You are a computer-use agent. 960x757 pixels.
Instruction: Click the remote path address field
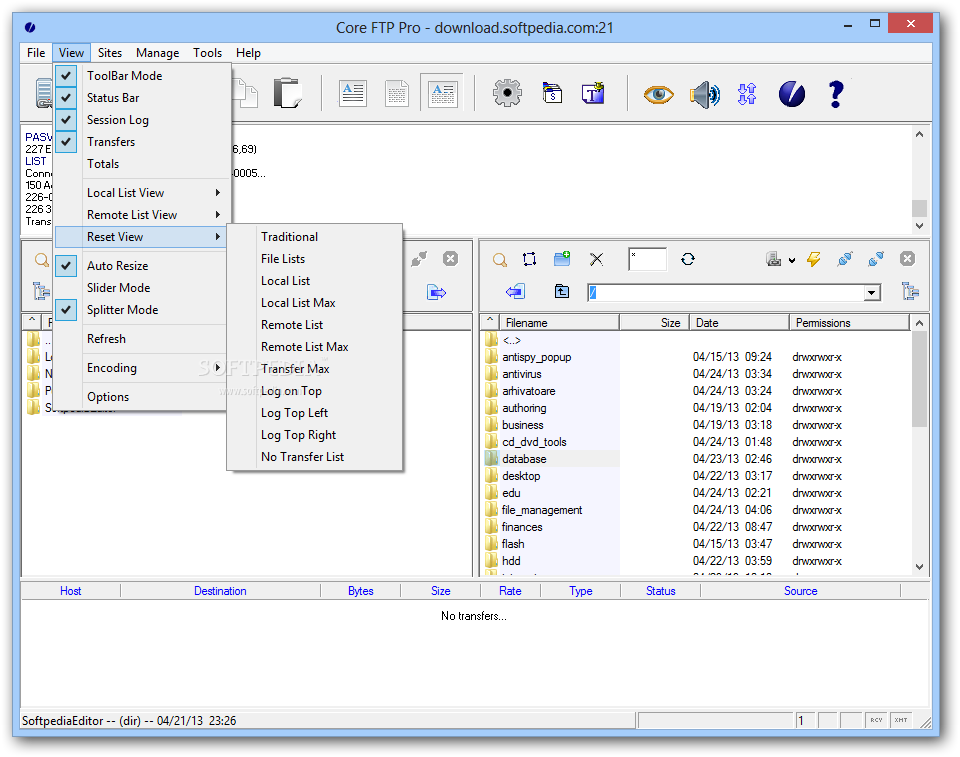point(726,293)
